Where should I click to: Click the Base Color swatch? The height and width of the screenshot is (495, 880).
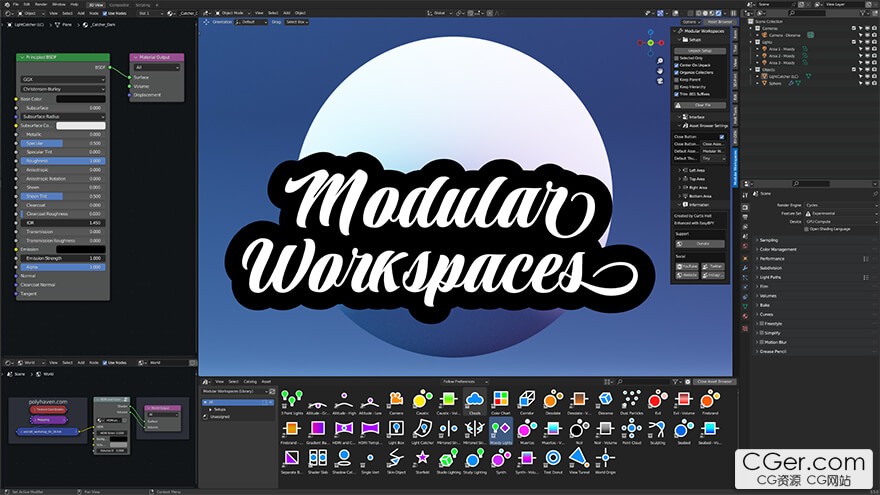click(x=80, y=99)
